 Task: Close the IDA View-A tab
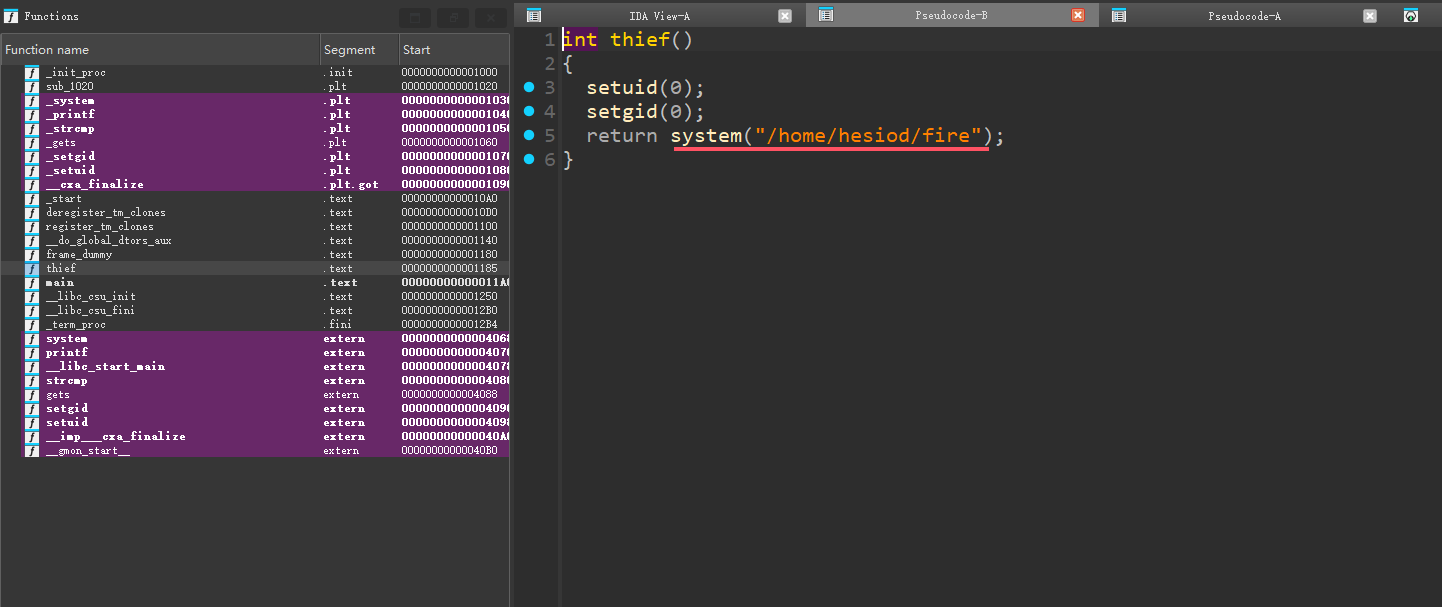tap(785, 16)
